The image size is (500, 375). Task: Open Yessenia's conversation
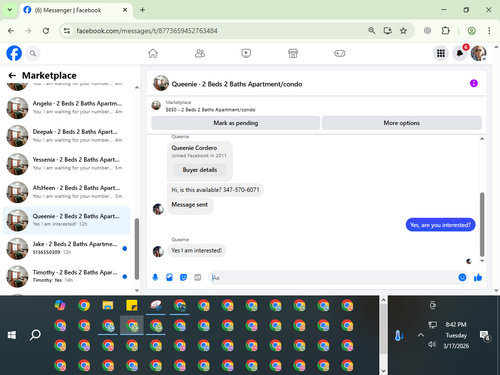tap(67, 164)
